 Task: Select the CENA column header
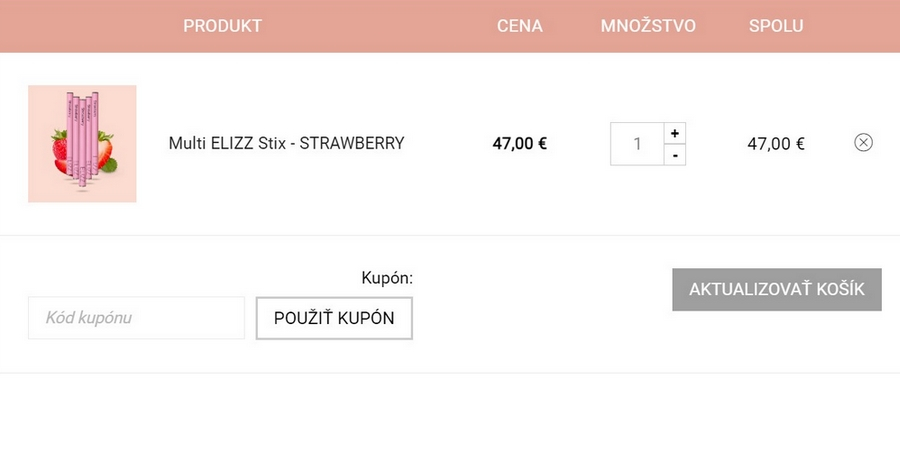pyautogui.click(x=520, y=26)
